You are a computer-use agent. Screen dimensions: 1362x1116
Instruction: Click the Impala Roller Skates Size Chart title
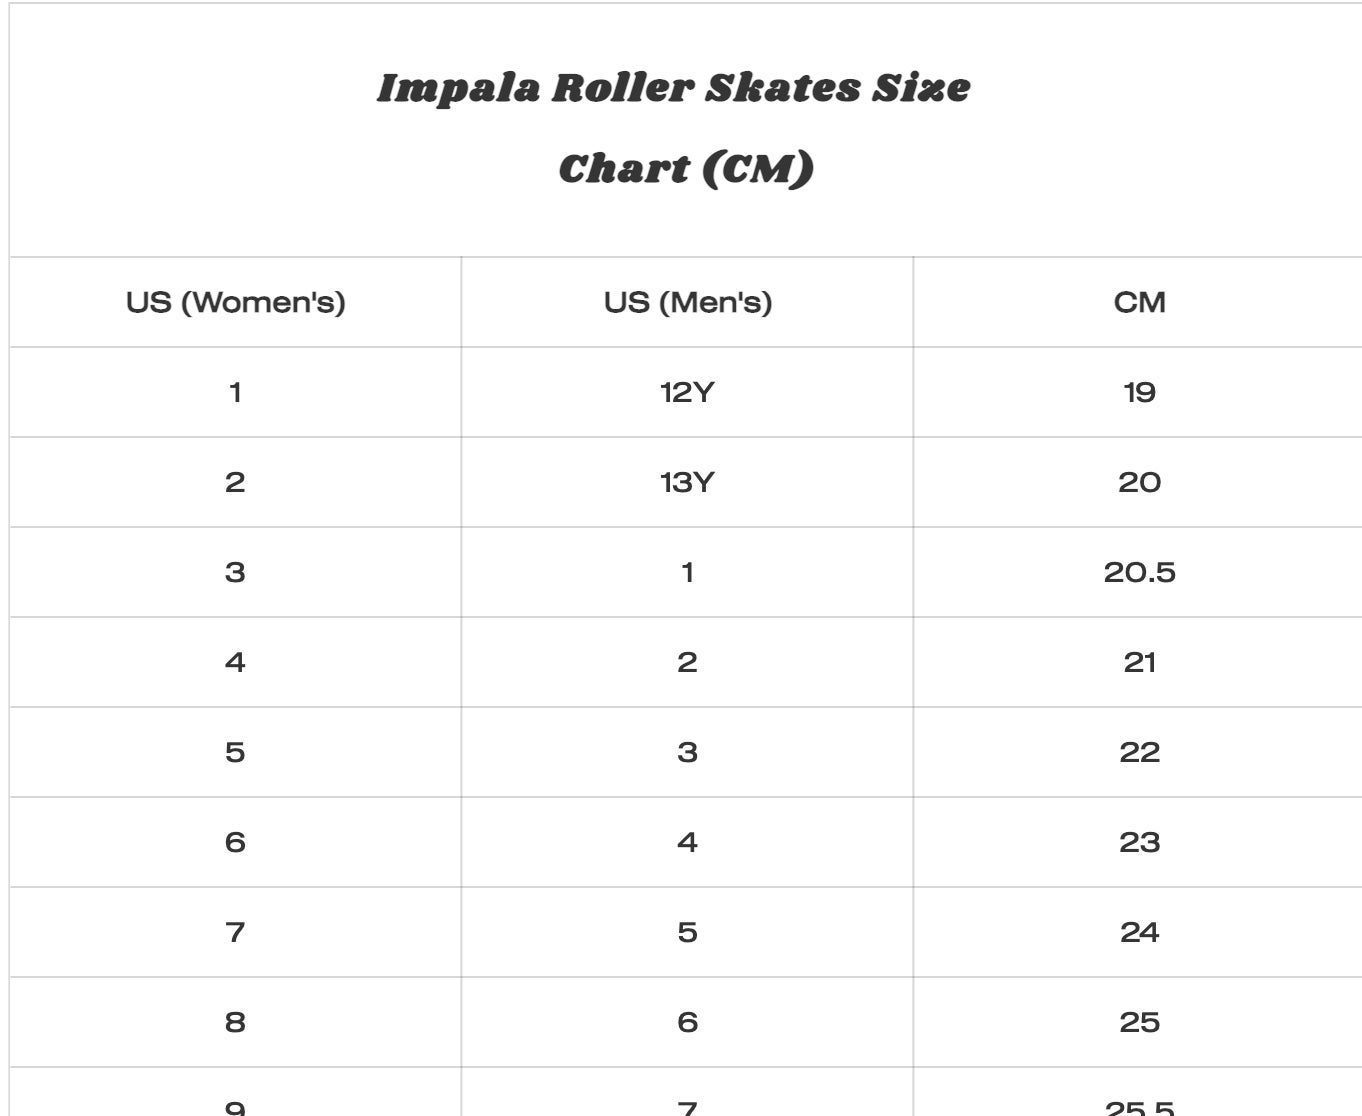point(674,128)
